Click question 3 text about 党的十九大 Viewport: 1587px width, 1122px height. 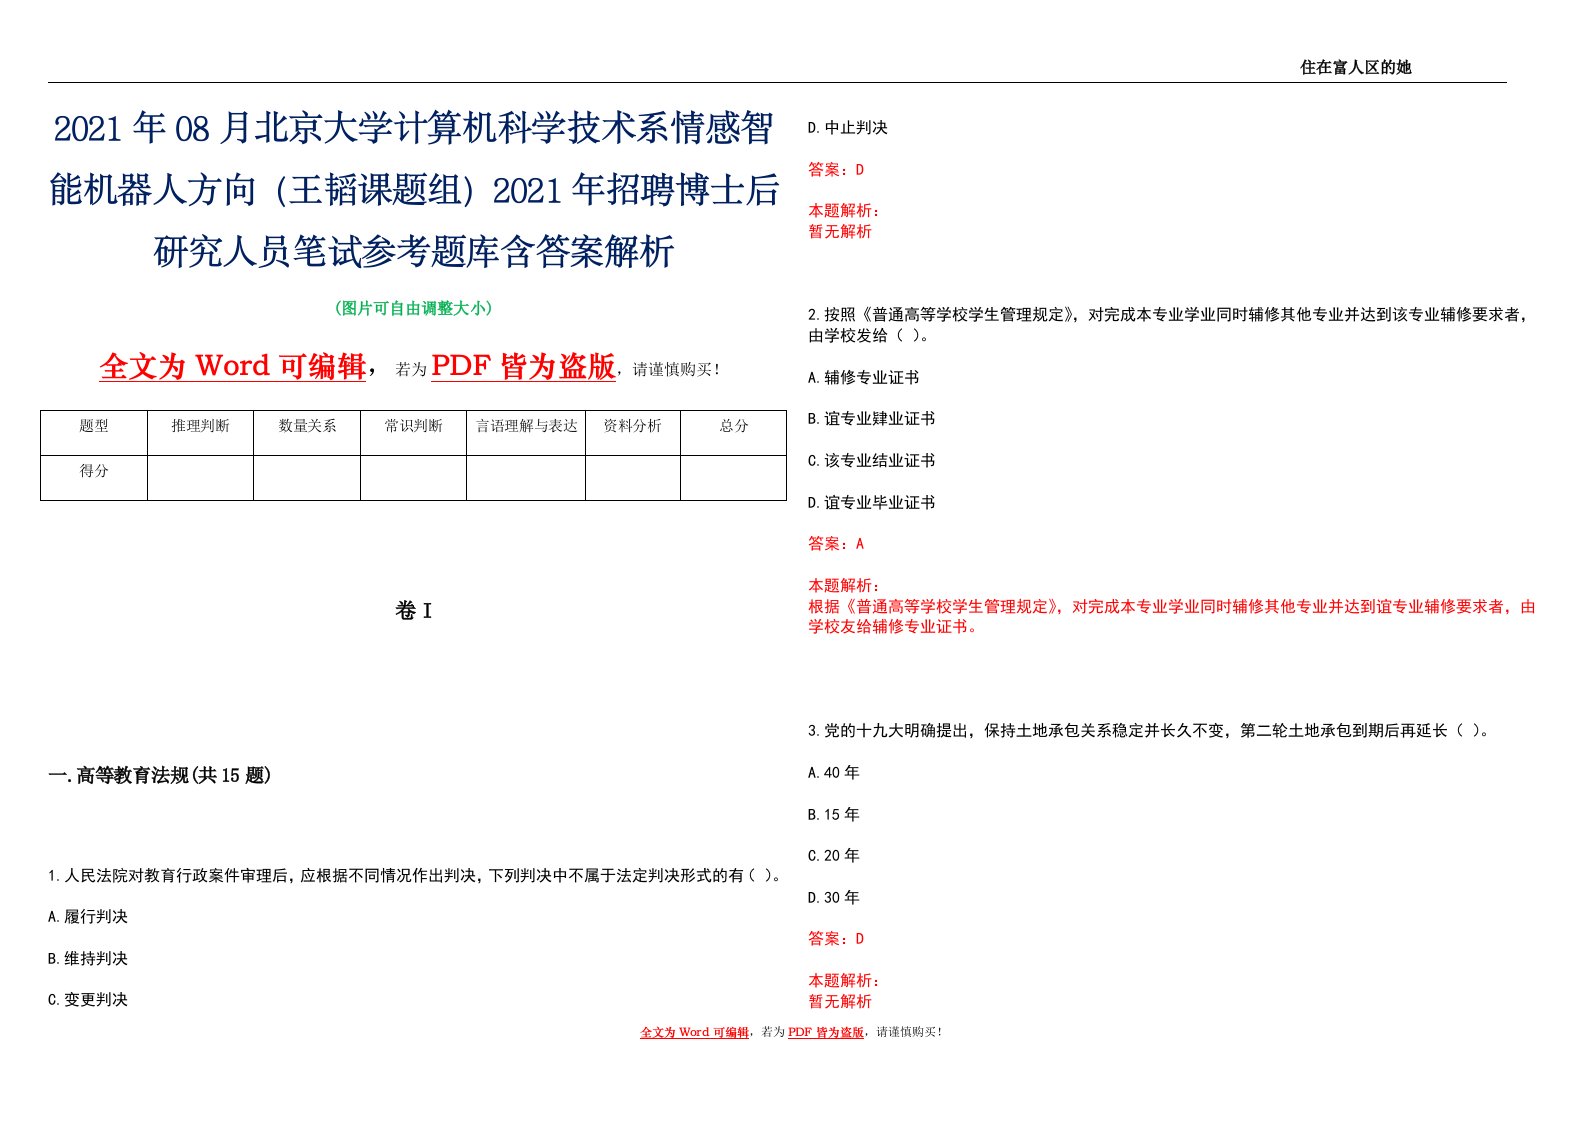tap(1151, 731)
